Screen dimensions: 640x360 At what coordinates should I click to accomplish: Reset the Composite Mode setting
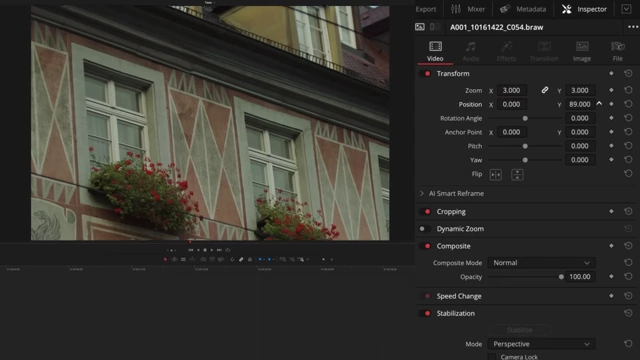click(x=628, y=262)
